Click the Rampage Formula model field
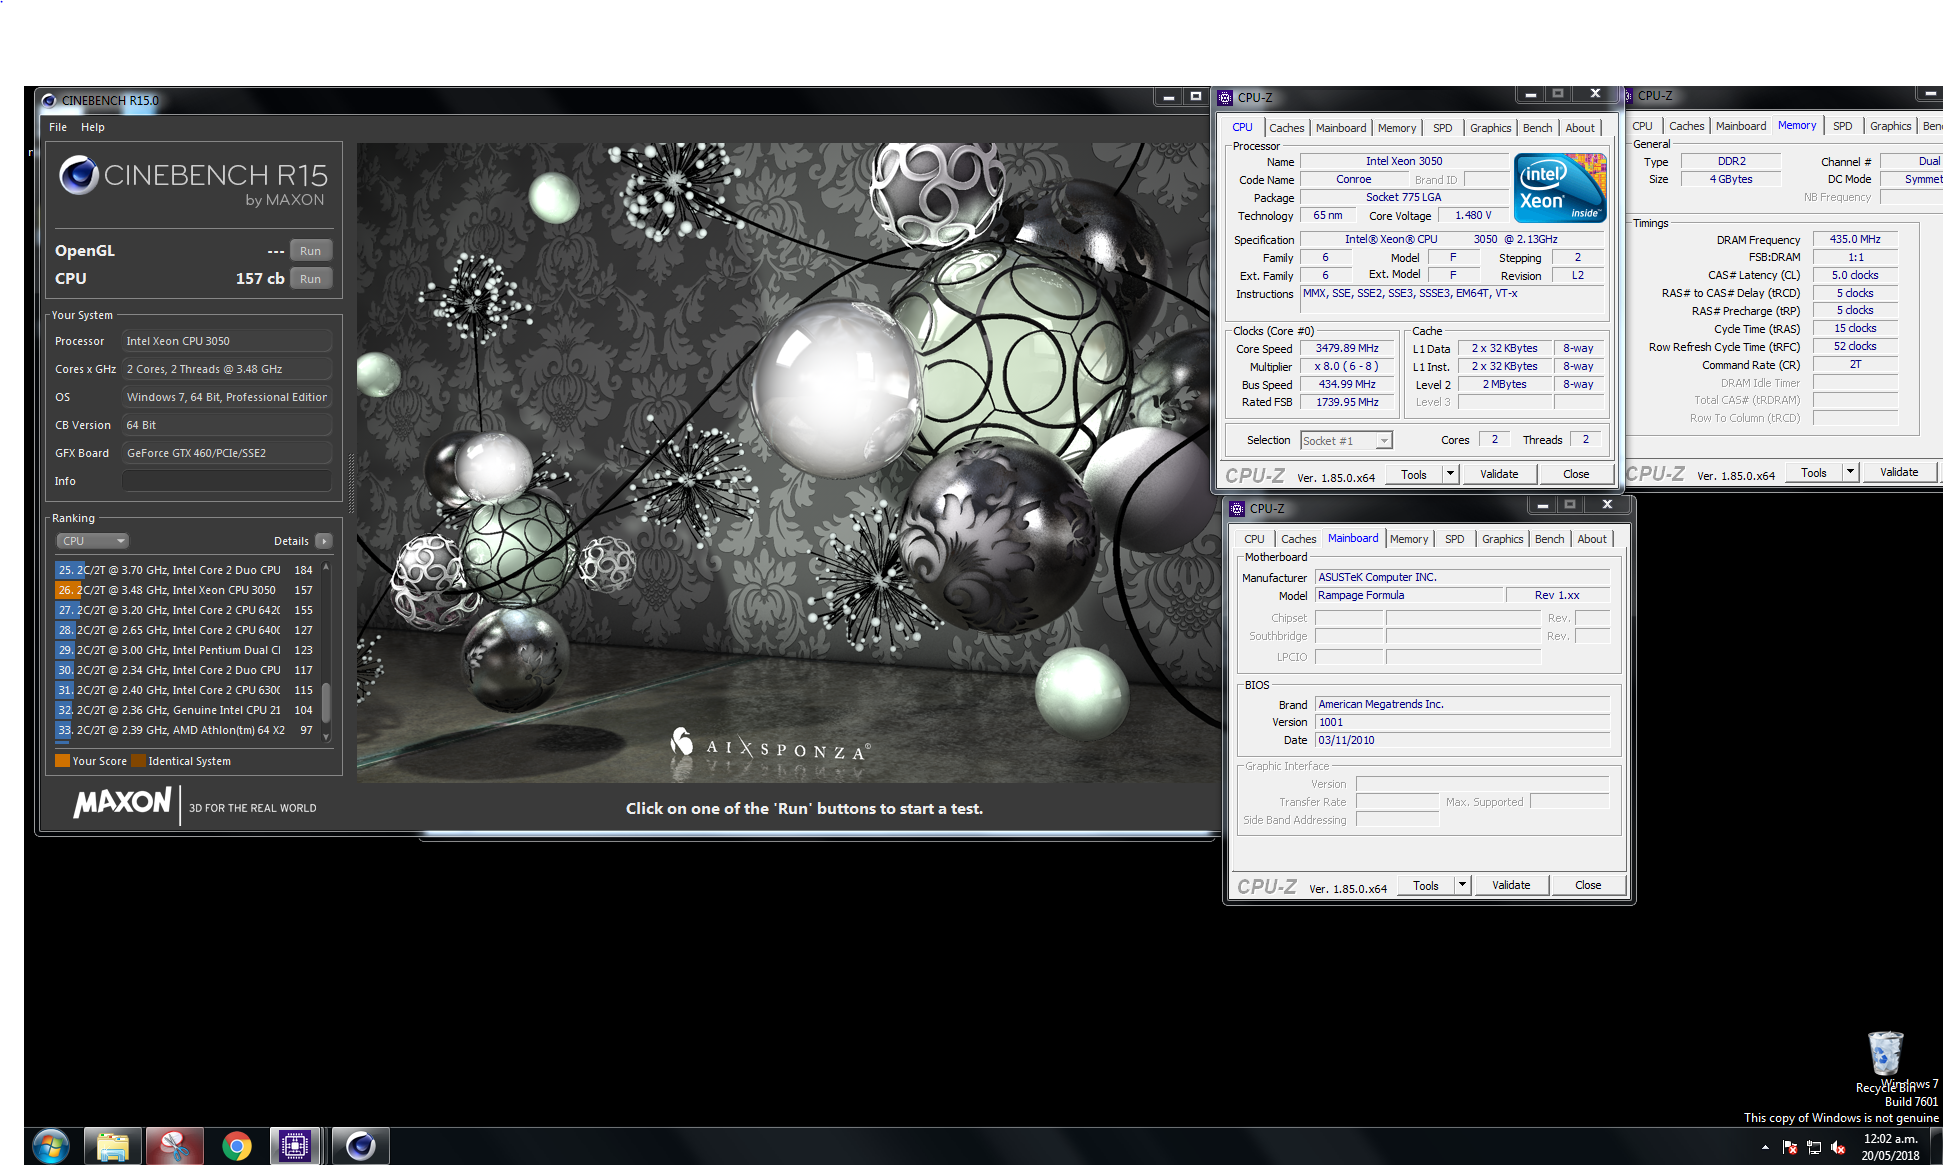 coord(1409,595)
